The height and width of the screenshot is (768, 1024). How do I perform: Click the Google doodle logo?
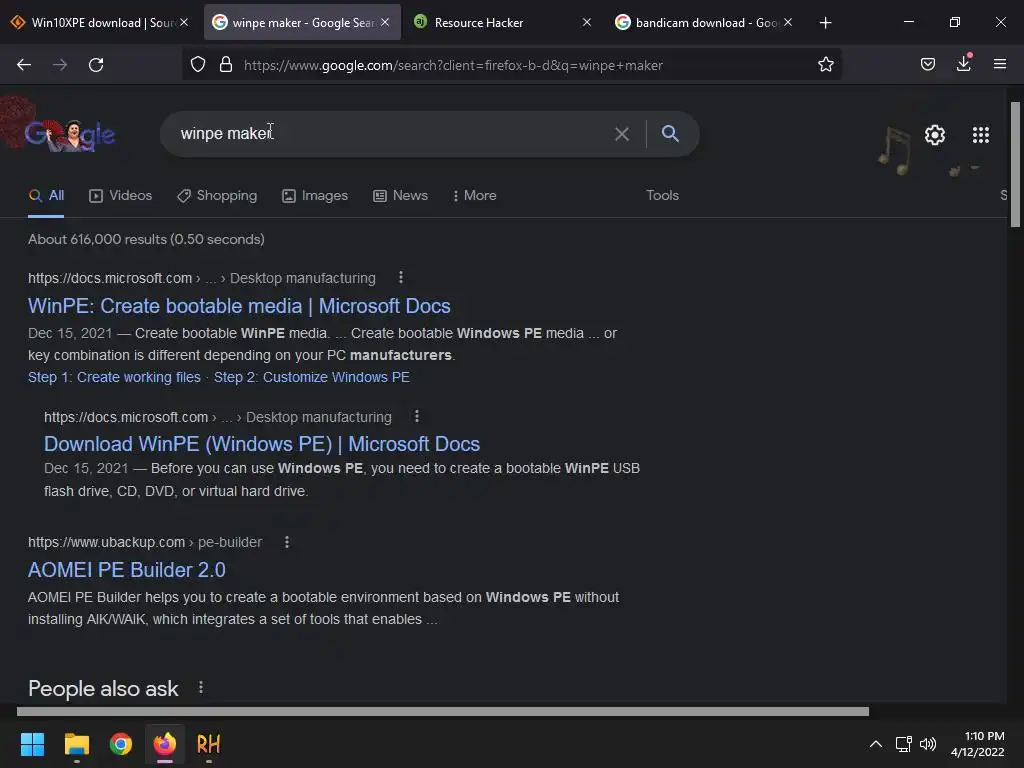click(x=69, y=135)
